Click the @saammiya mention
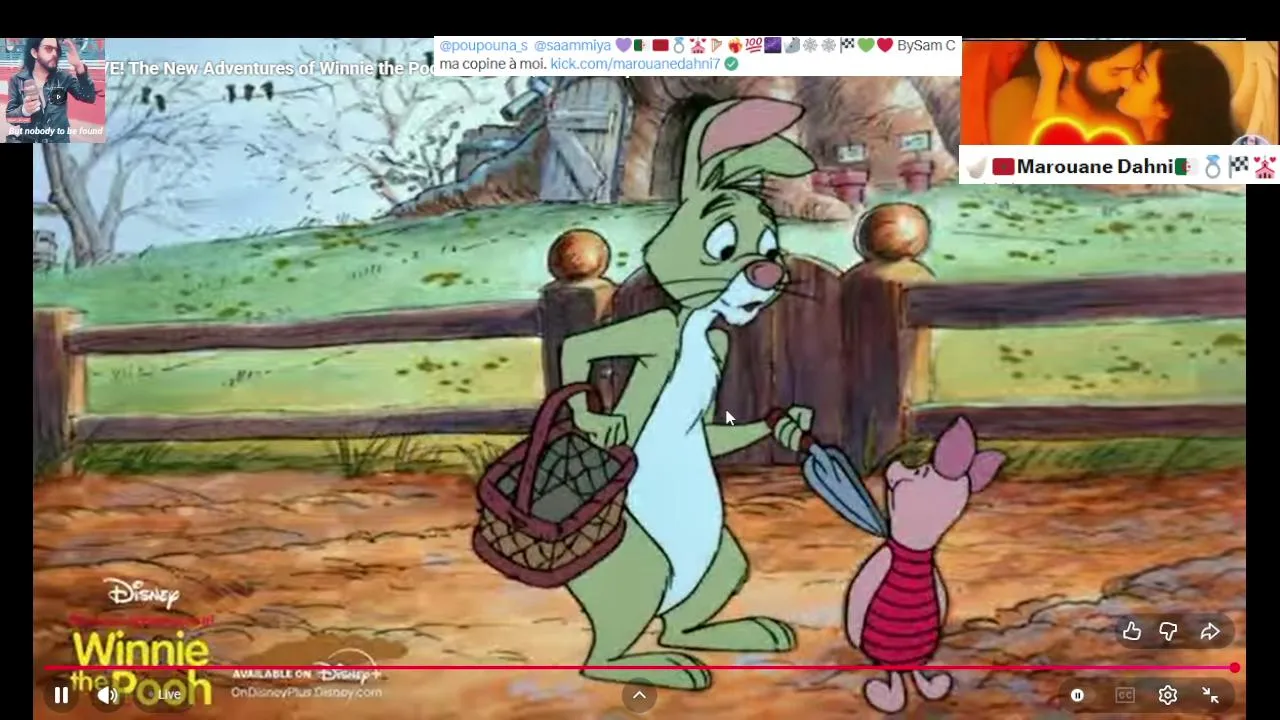This screenshot has height=720, width=1280. click(x=572, y=45)
